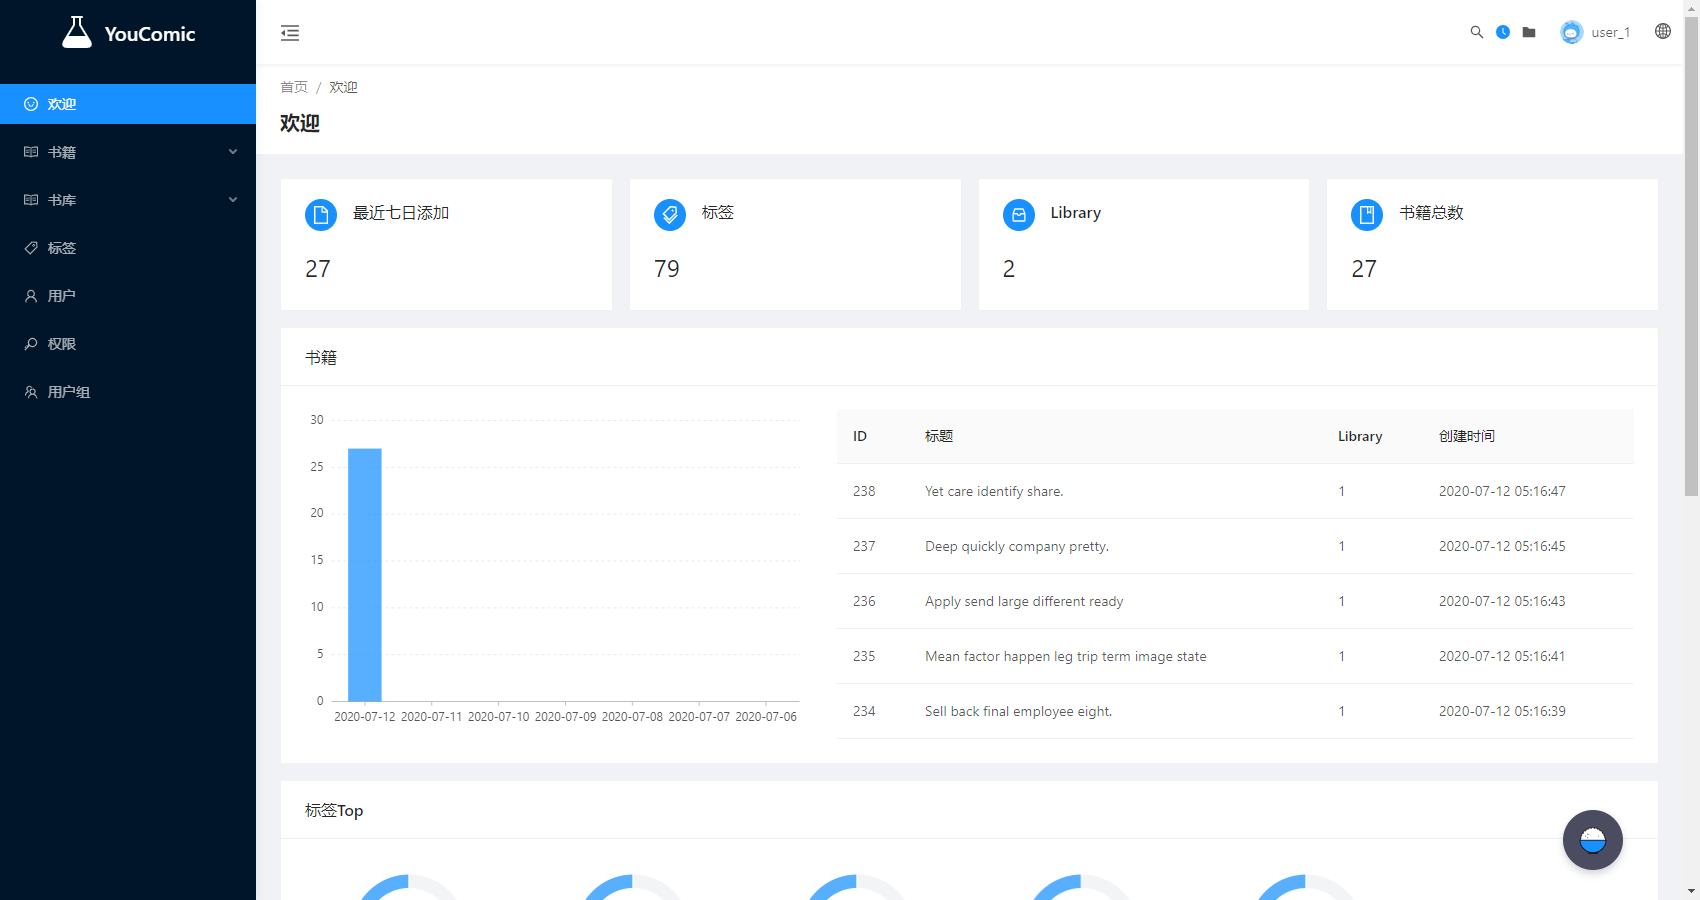Click the YouComic flask logo
Viewport: 1700px width, 900px height.
[77, 32]
